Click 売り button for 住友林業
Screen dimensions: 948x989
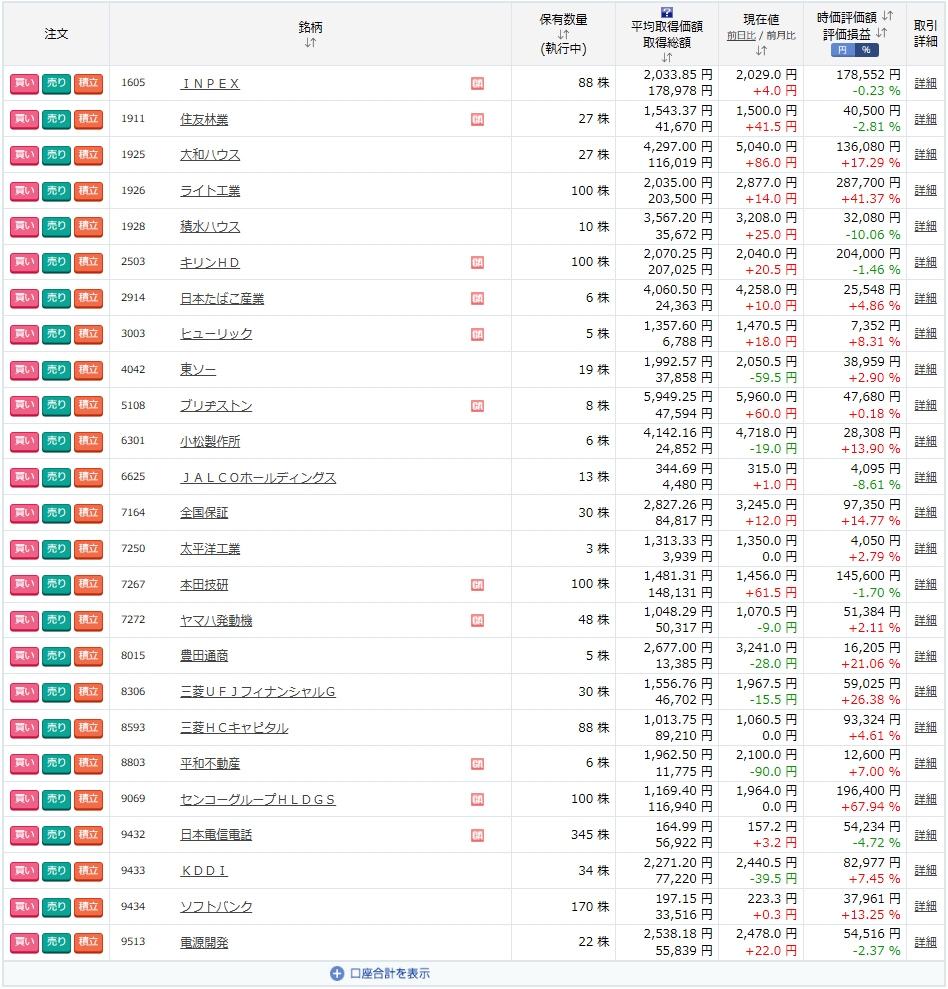coord(56,120)
